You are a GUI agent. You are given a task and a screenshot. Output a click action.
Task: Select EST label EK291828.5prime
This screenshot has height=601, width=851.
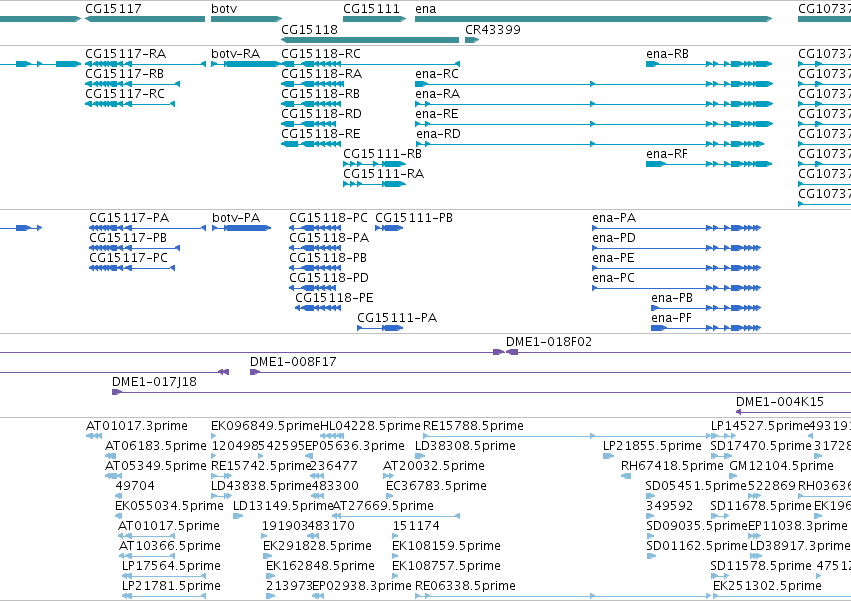317,547
